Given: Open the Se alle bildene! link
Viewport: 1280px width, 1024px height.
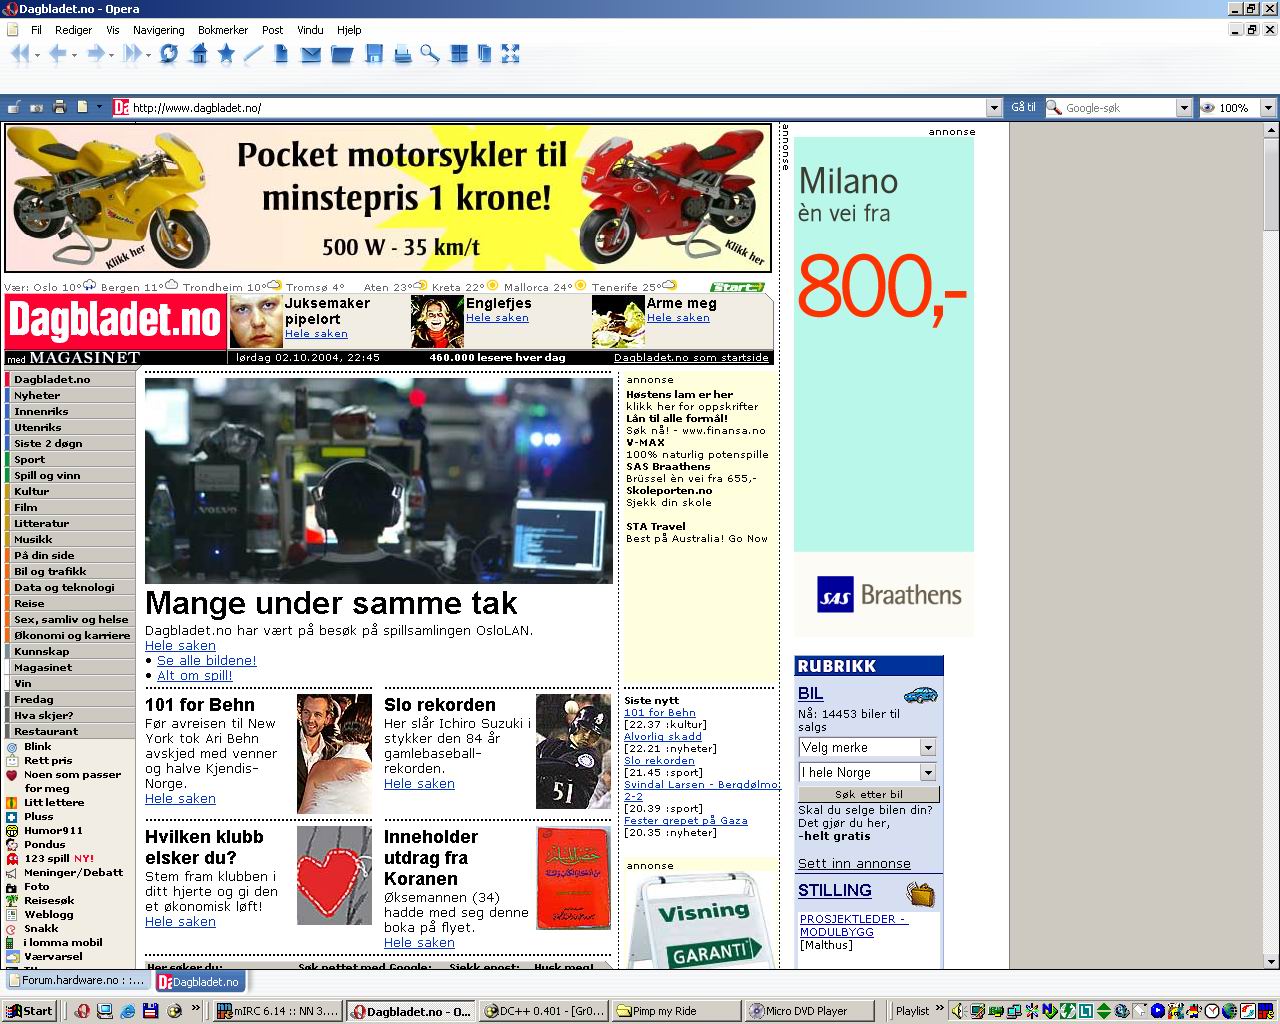Looking at the screenshot, I should click(207, 660).
